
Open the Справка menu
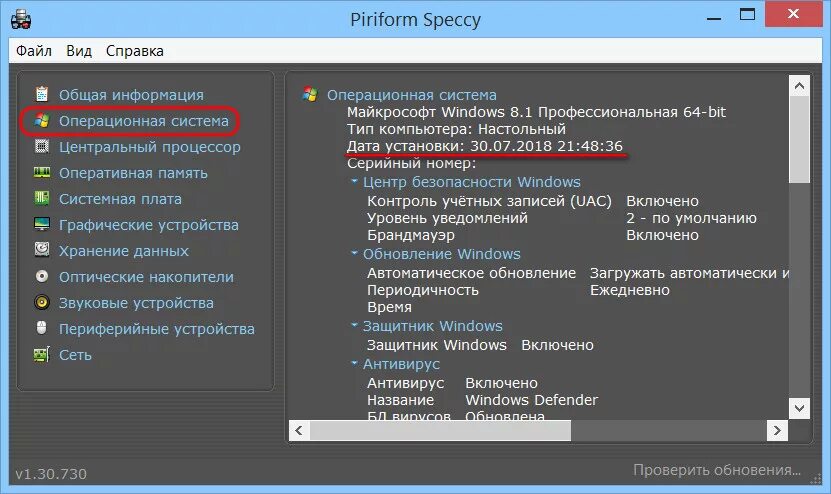tap(135, 51)
